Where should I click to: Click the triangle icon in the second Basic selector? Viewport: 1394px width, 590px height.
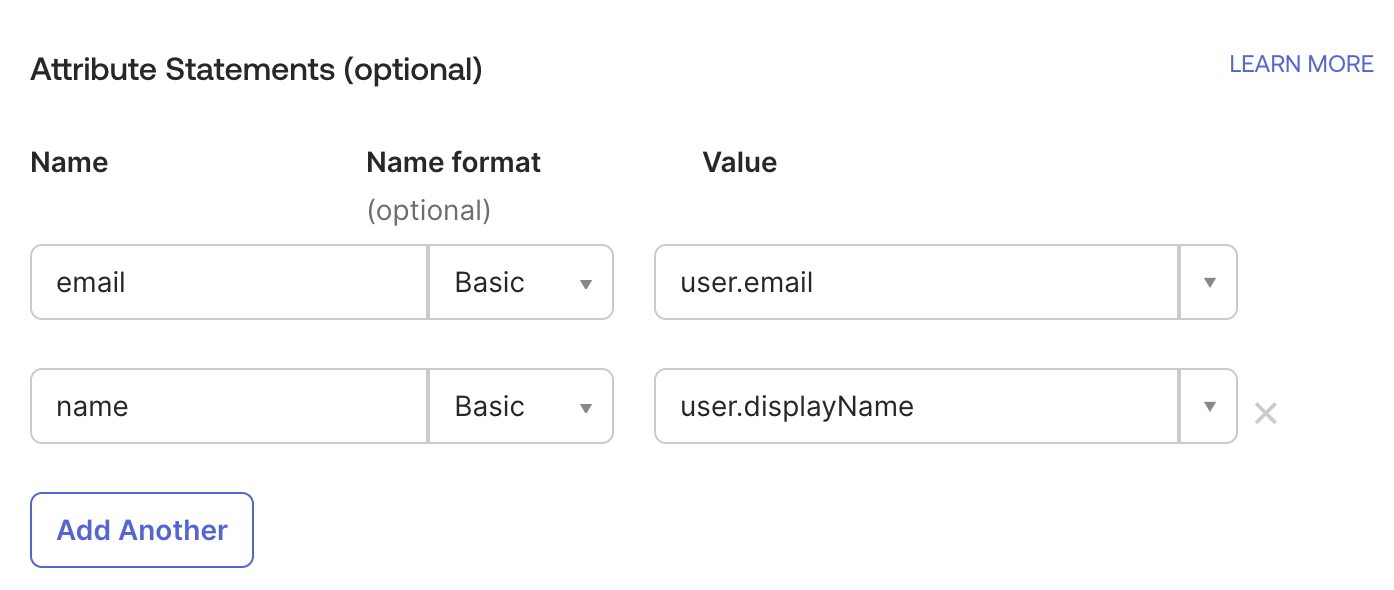pos(588,407)
